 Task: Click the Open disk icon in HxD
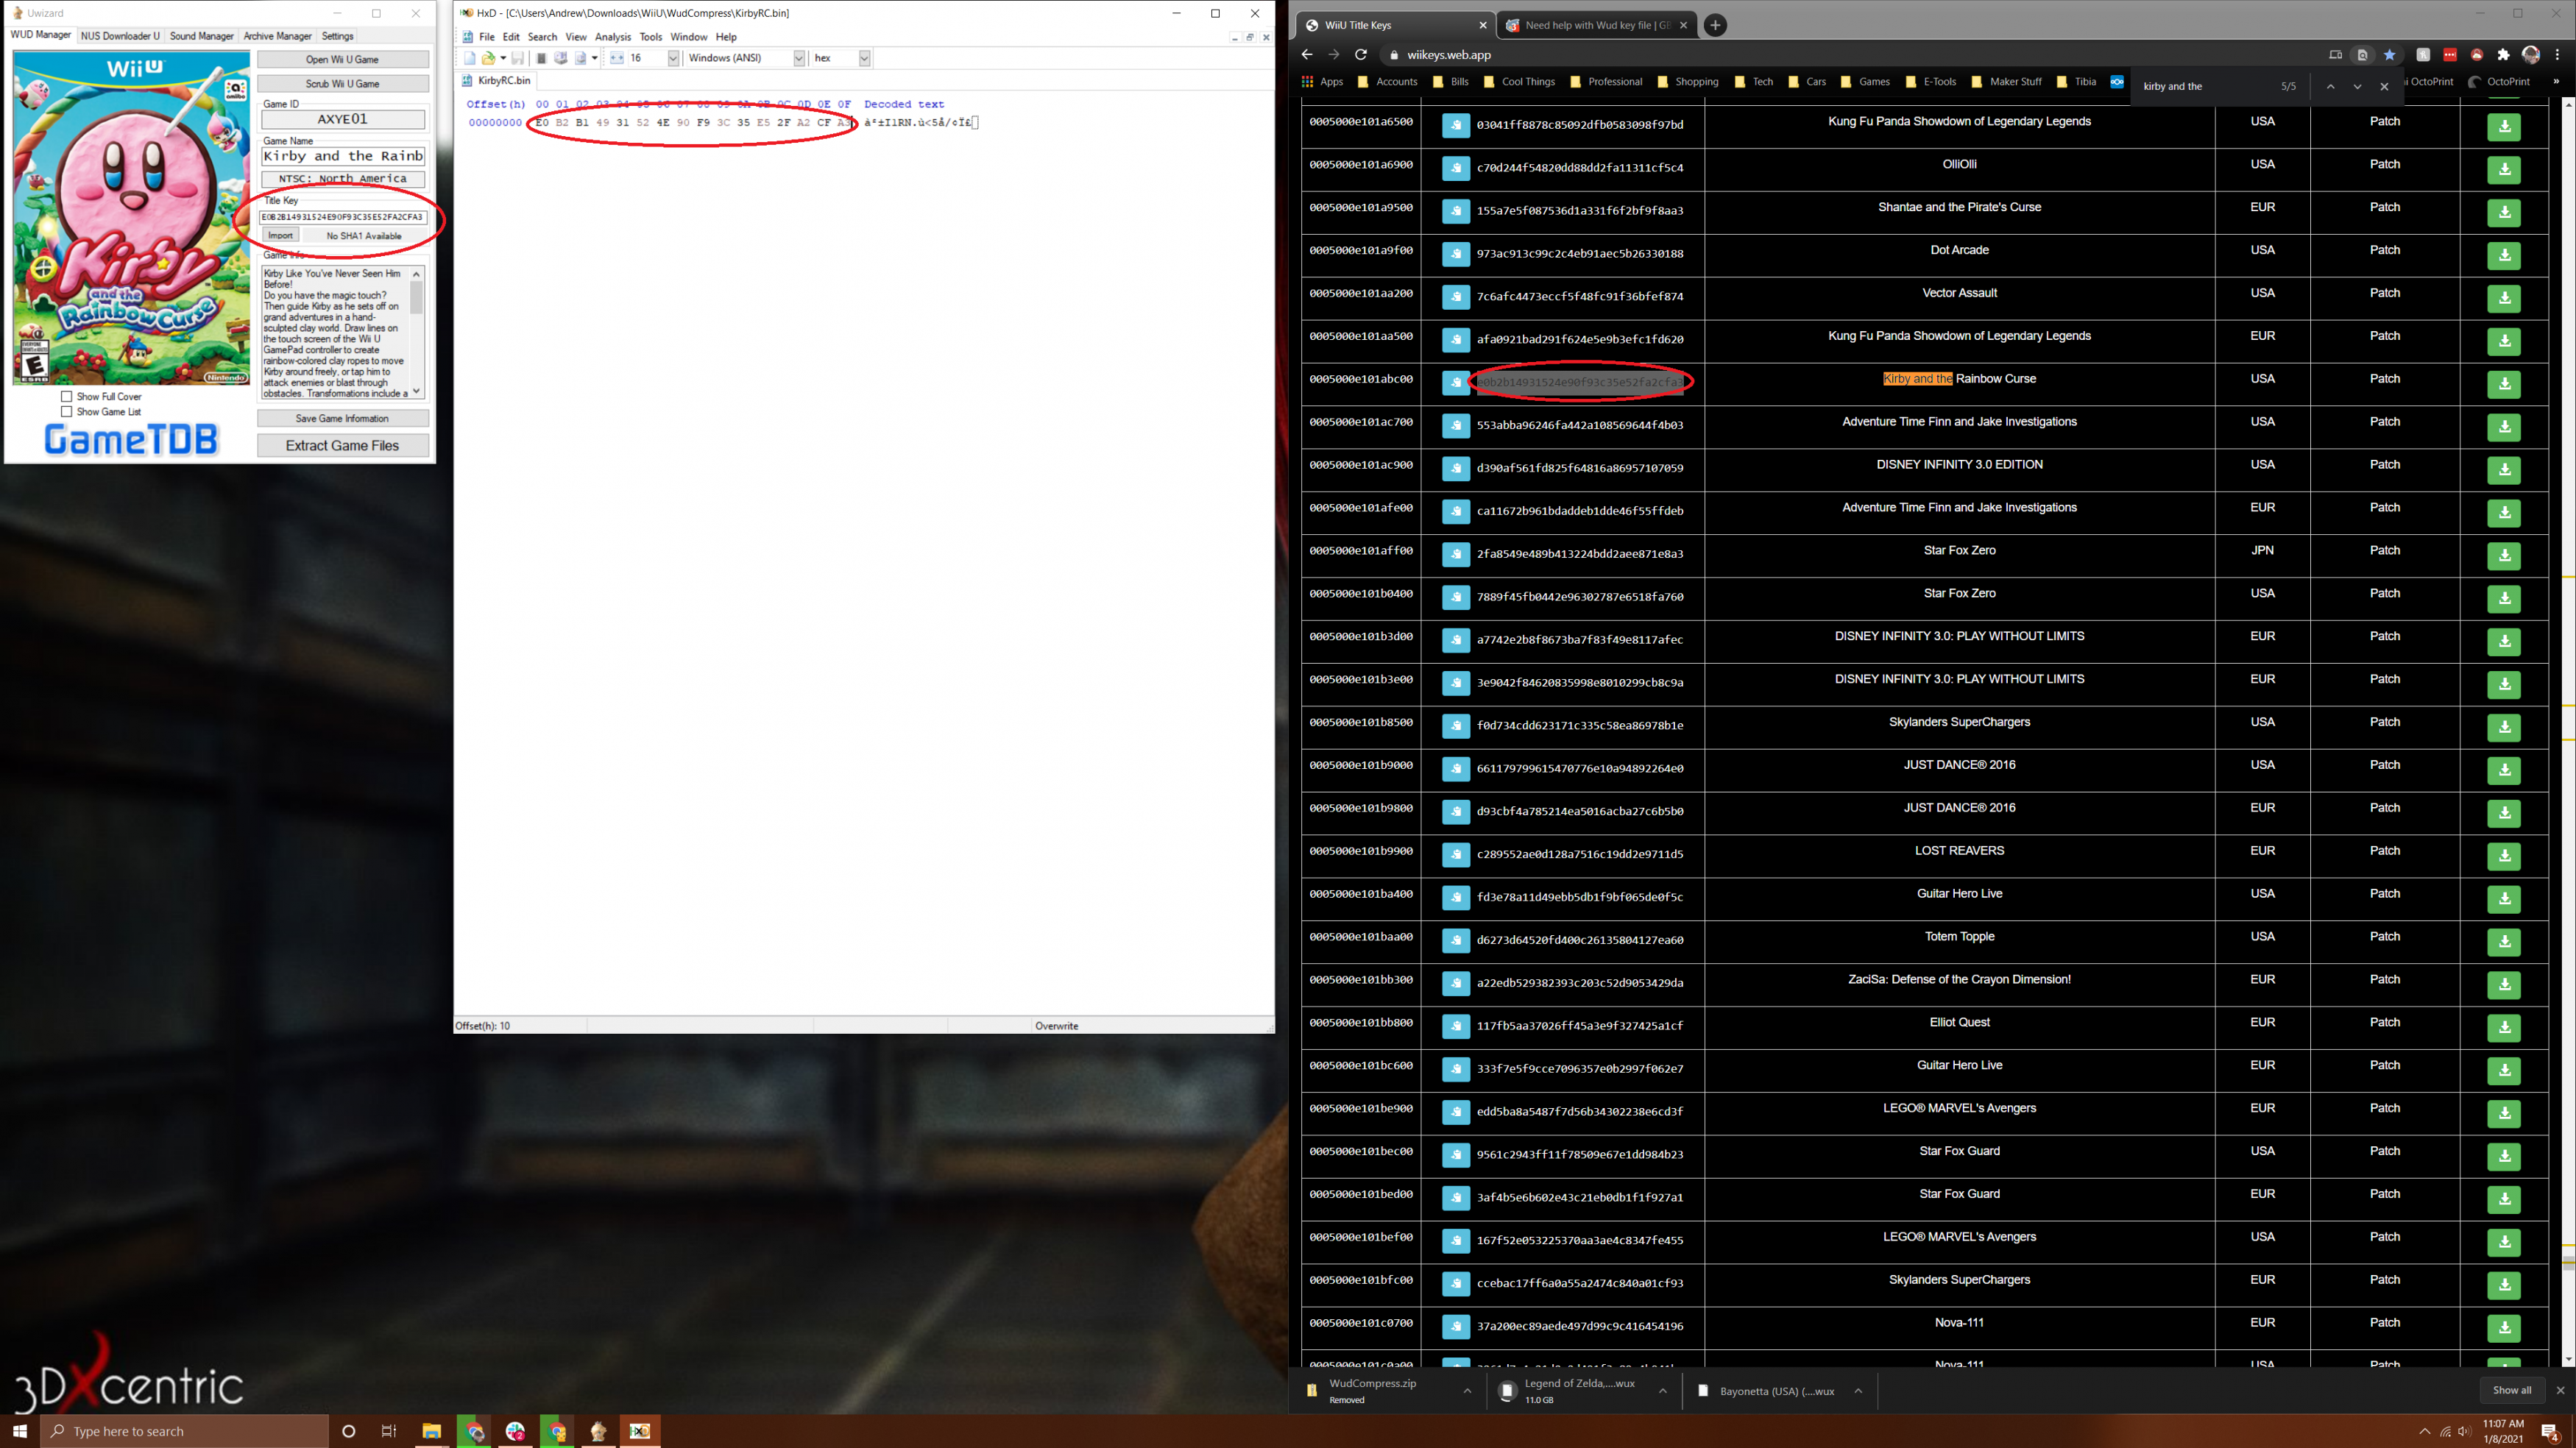click(x=561, y=58)
